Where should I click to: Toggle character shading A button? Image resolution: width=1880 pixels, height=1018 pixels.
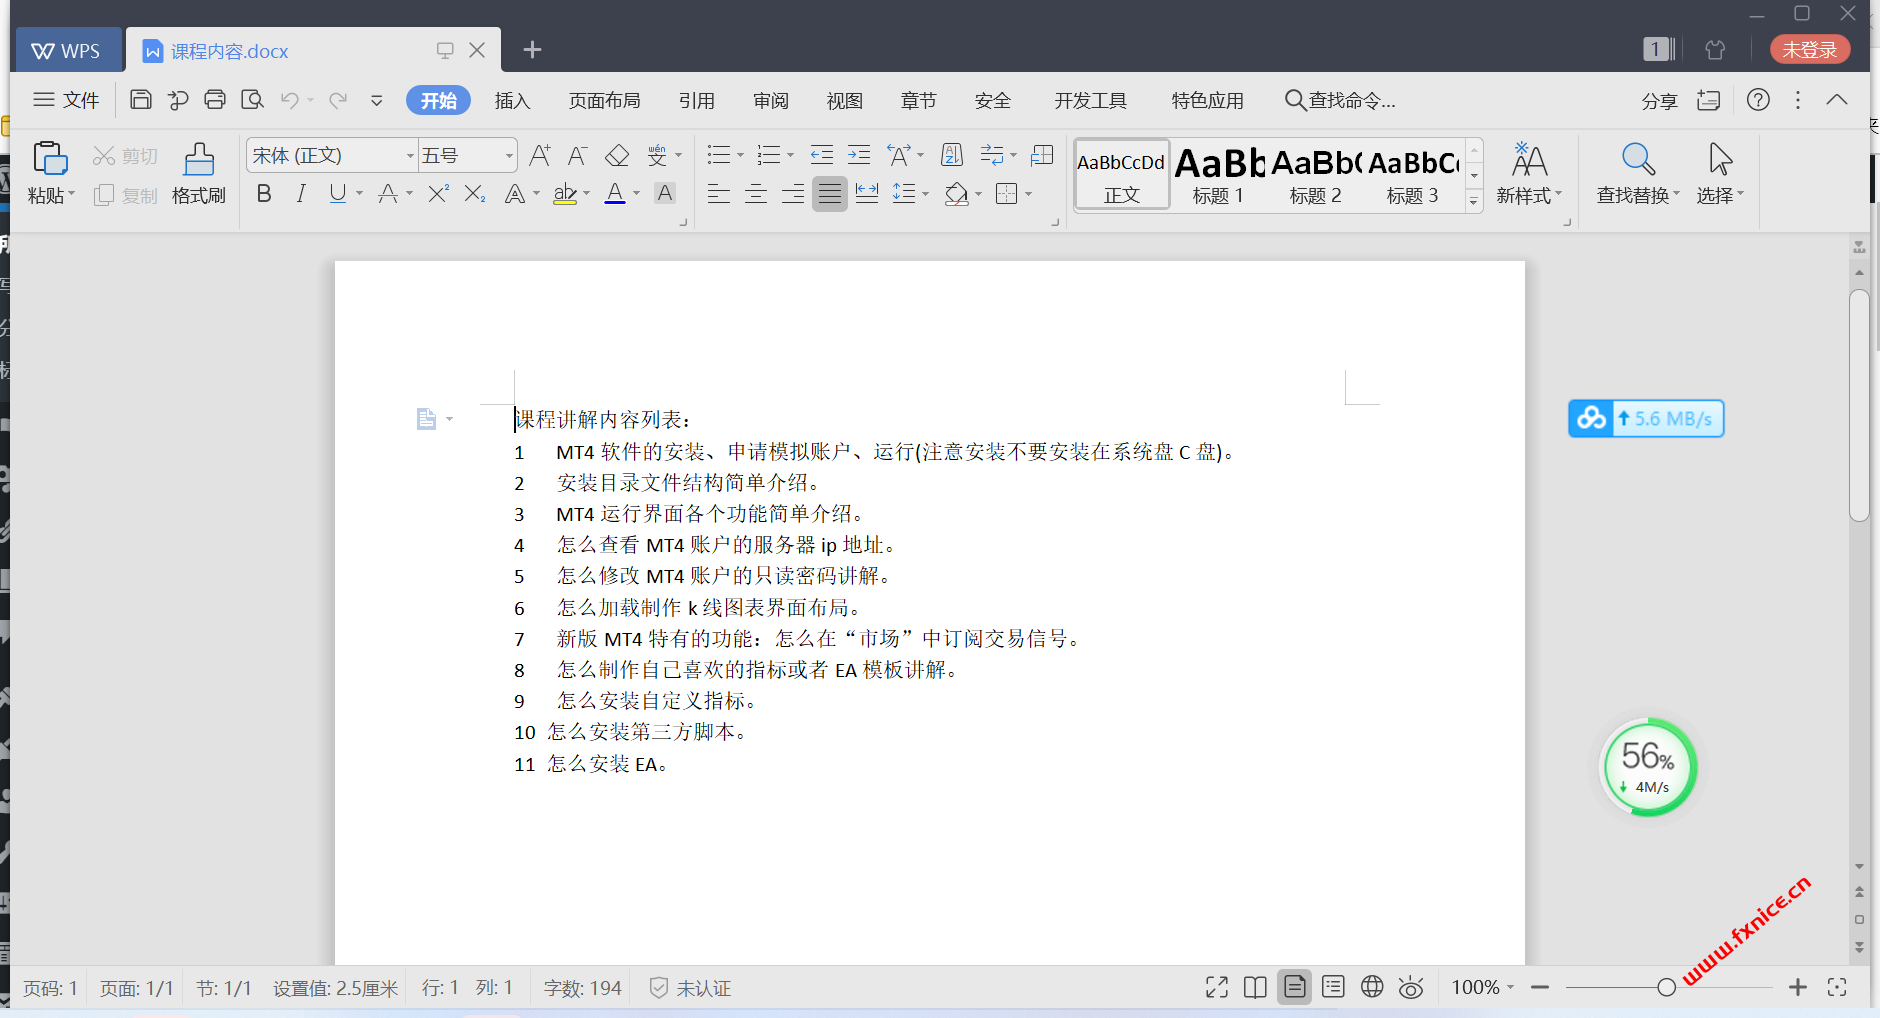click(x=665, y=194)
